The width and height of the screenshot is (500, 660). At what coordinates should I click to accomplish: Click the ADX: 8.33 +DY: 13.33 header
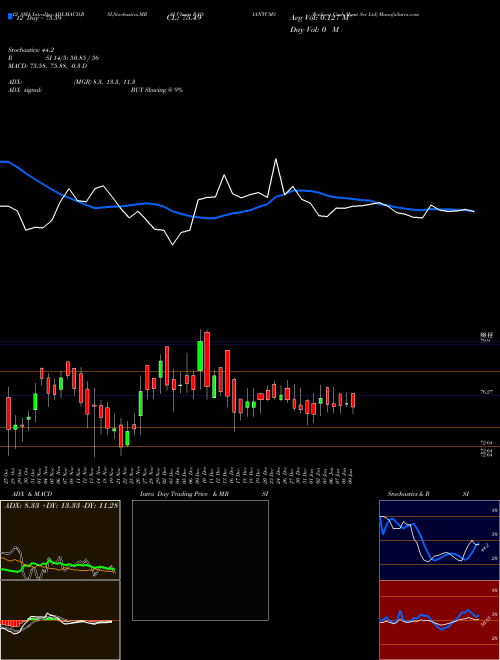(61, 505)
